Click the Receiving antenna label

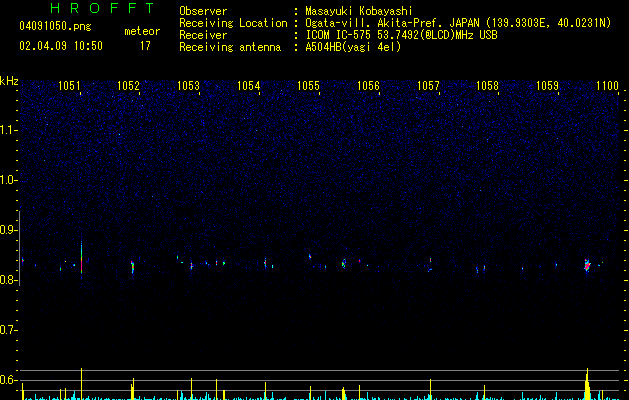pos(230,47)
